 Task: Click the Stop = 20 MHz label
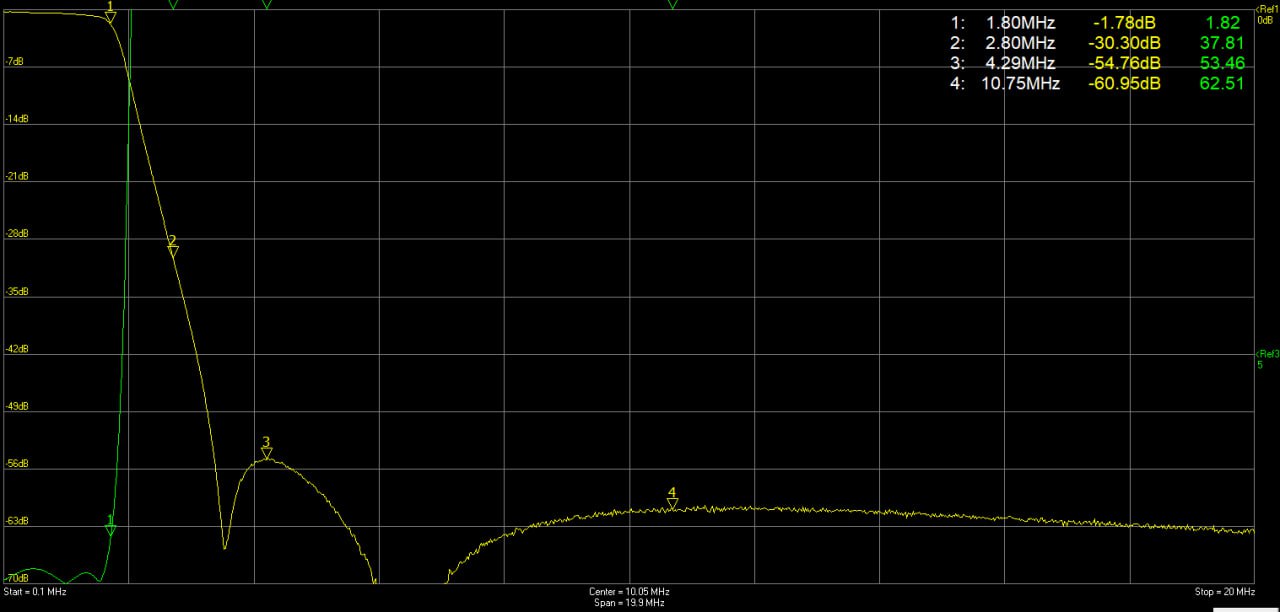(x=1224, y=592)
